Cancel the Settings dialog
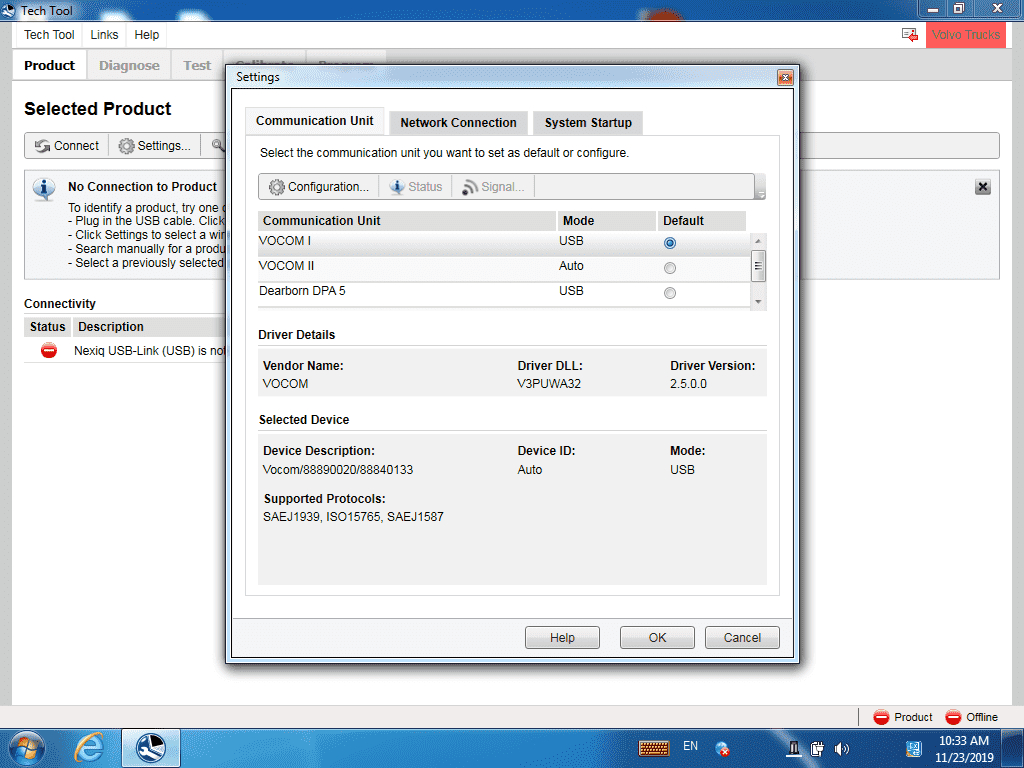This screenshot has width=1024, height=768. pyautogui.click(x=742, y=637)
